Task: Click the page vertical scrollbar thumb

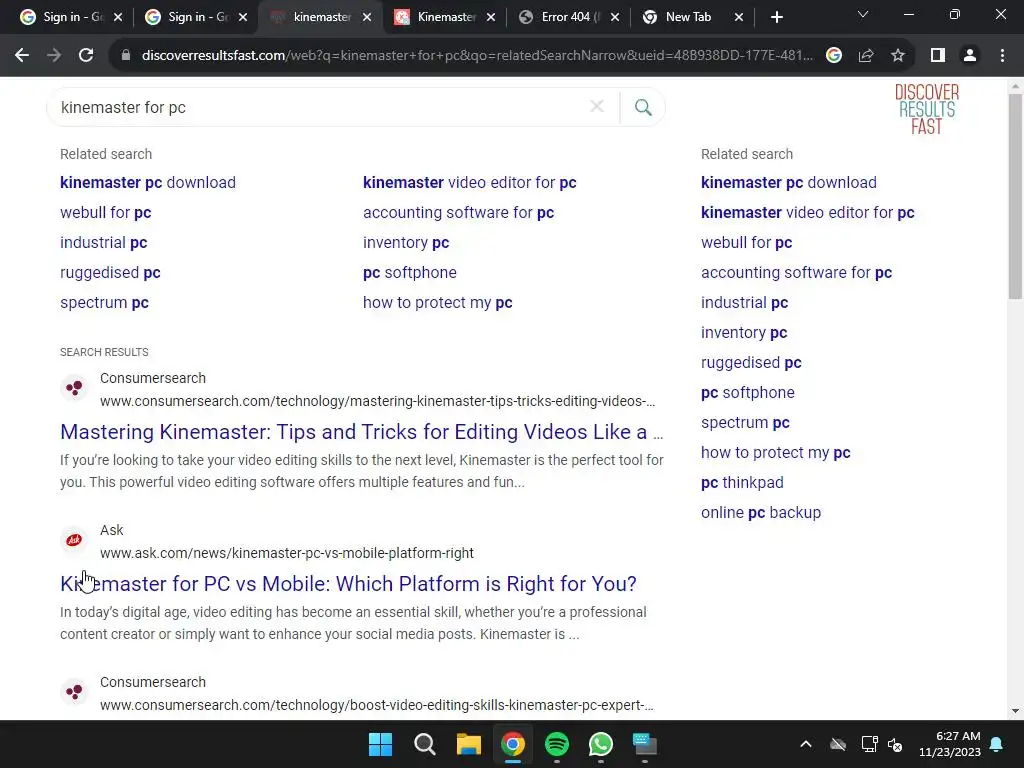Action: [1015, 196]
